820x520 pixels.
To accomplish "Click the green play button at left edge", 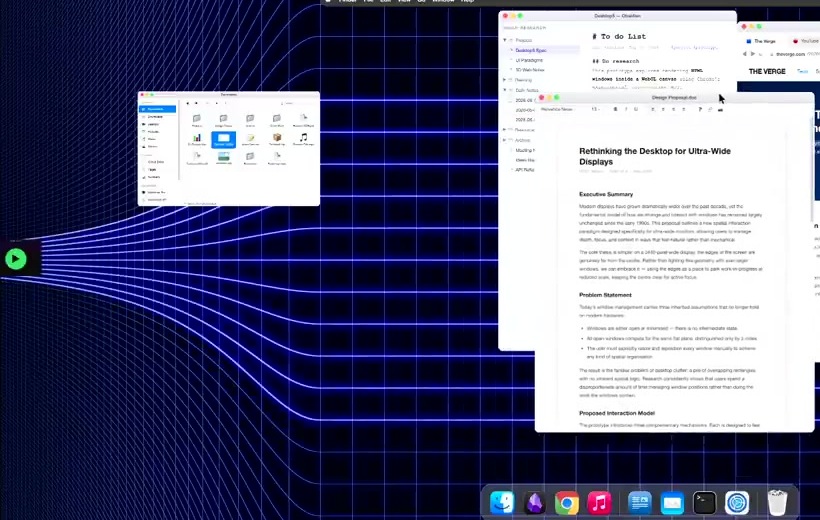I will pos(16,259).
